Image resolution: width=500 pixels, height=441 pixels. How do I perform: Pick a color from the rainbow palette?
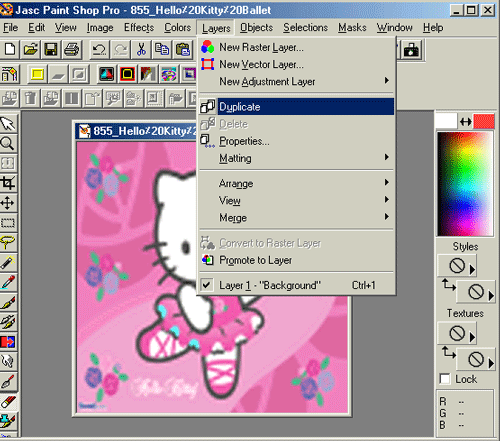(x=465, y=184)
